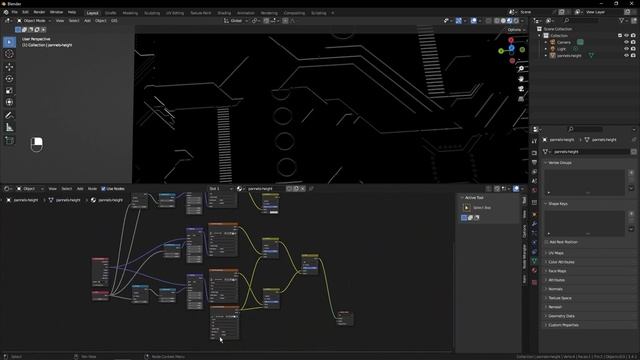
Task: Open the File menu
Action: [x=15, y=12]
